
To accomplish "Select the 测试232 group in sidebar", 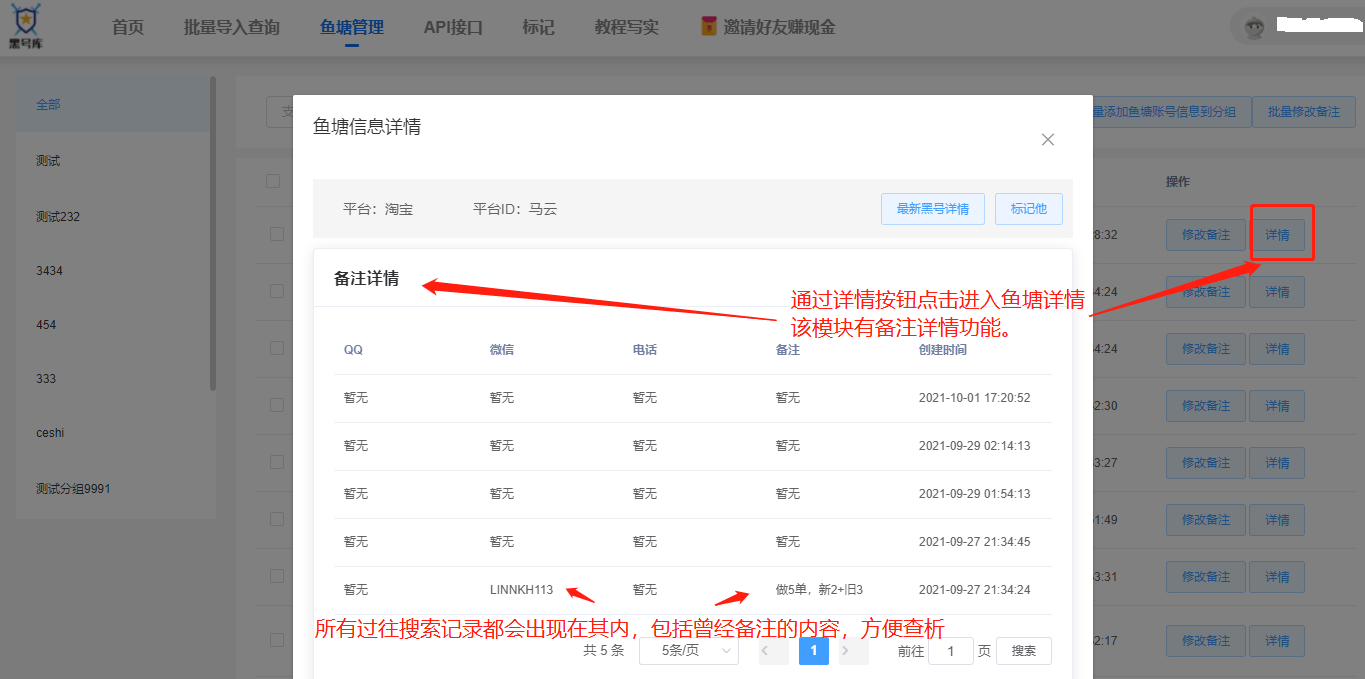I will pyautogui.click(x=58, y=217).
